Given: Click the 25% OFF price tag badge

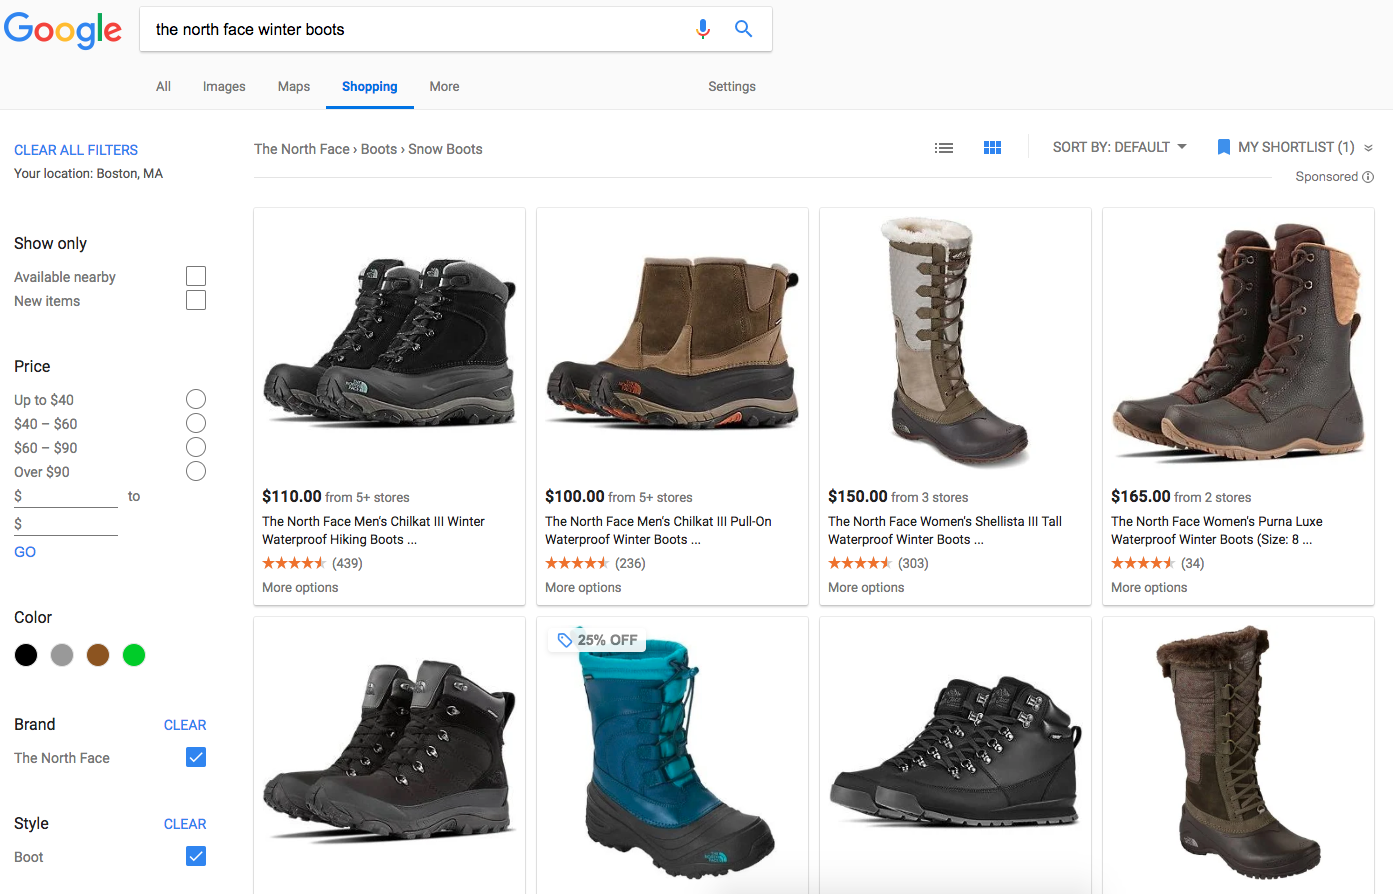Looking at the screenshot, I should pos(597,640).
